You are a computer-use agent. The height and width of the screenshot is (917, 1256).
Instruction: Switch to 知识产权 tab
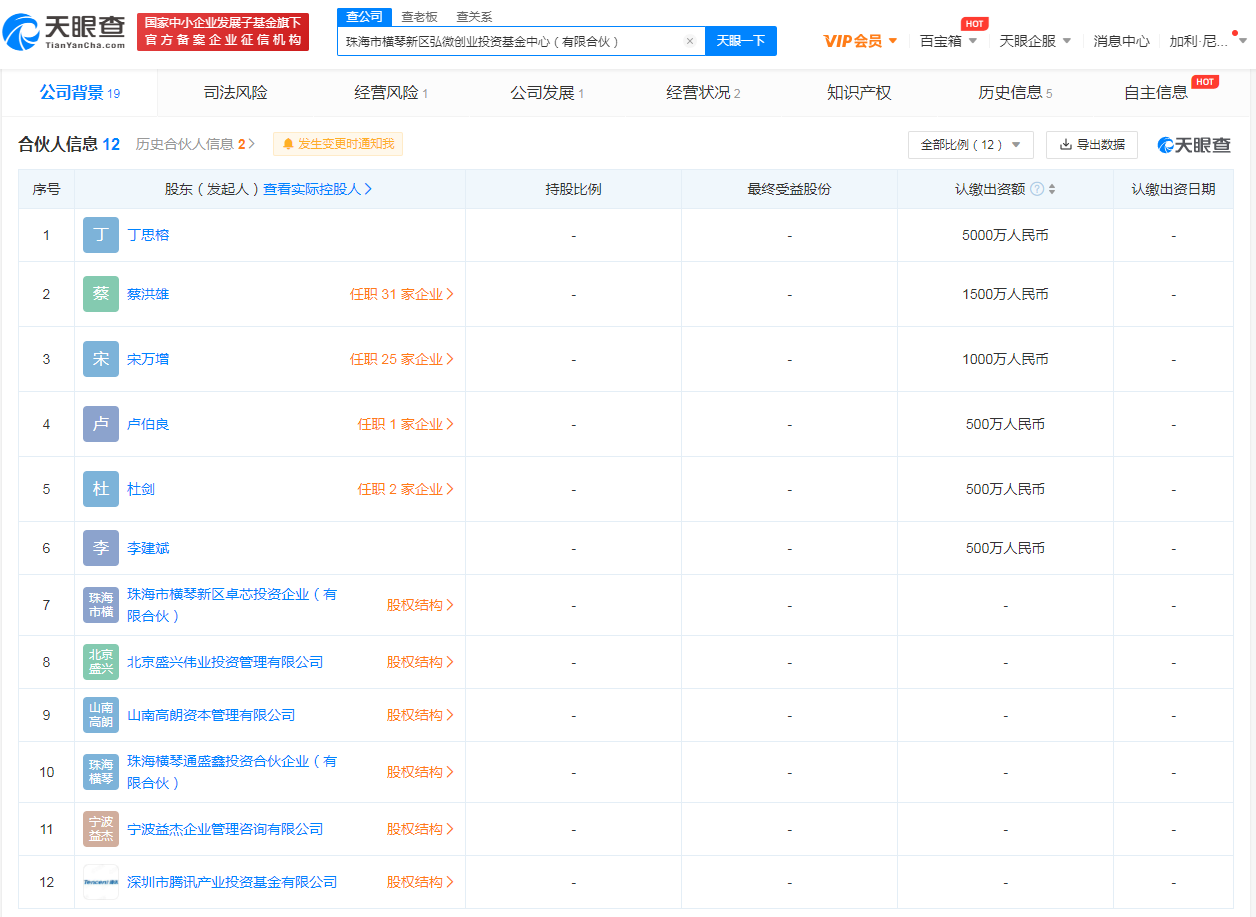pos(859,93)
